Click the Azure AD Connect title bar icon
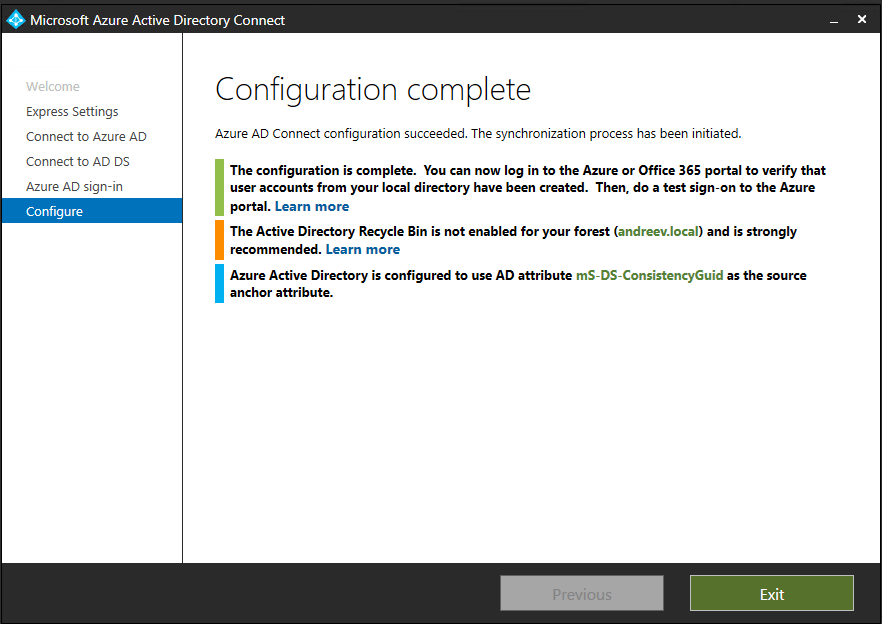Viewport: 882px width, 624px height. click(x=16, y=20)
